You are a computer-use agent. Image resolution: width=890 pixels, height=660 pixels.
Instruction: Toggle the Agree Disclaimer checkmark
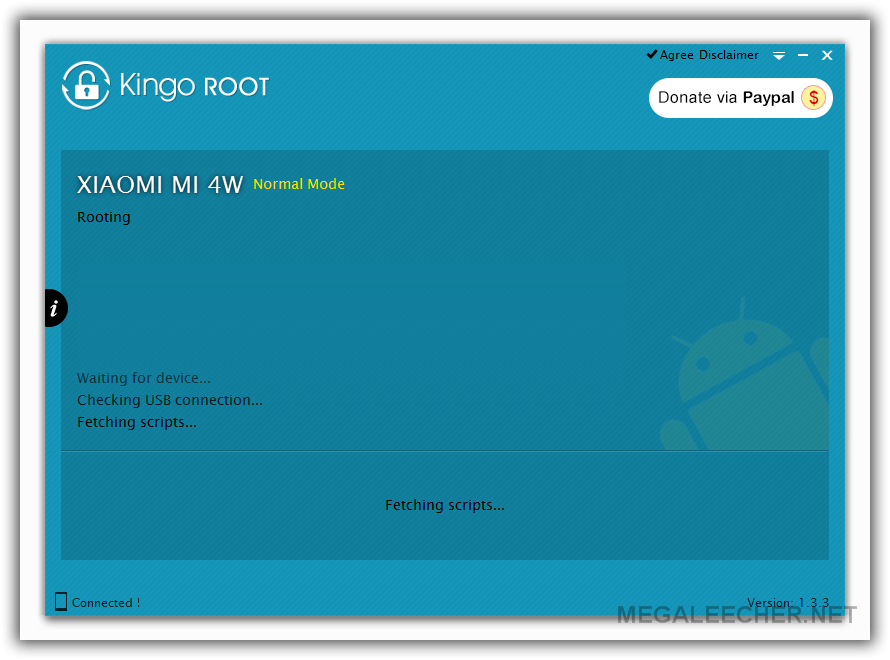tap(652, 54)
